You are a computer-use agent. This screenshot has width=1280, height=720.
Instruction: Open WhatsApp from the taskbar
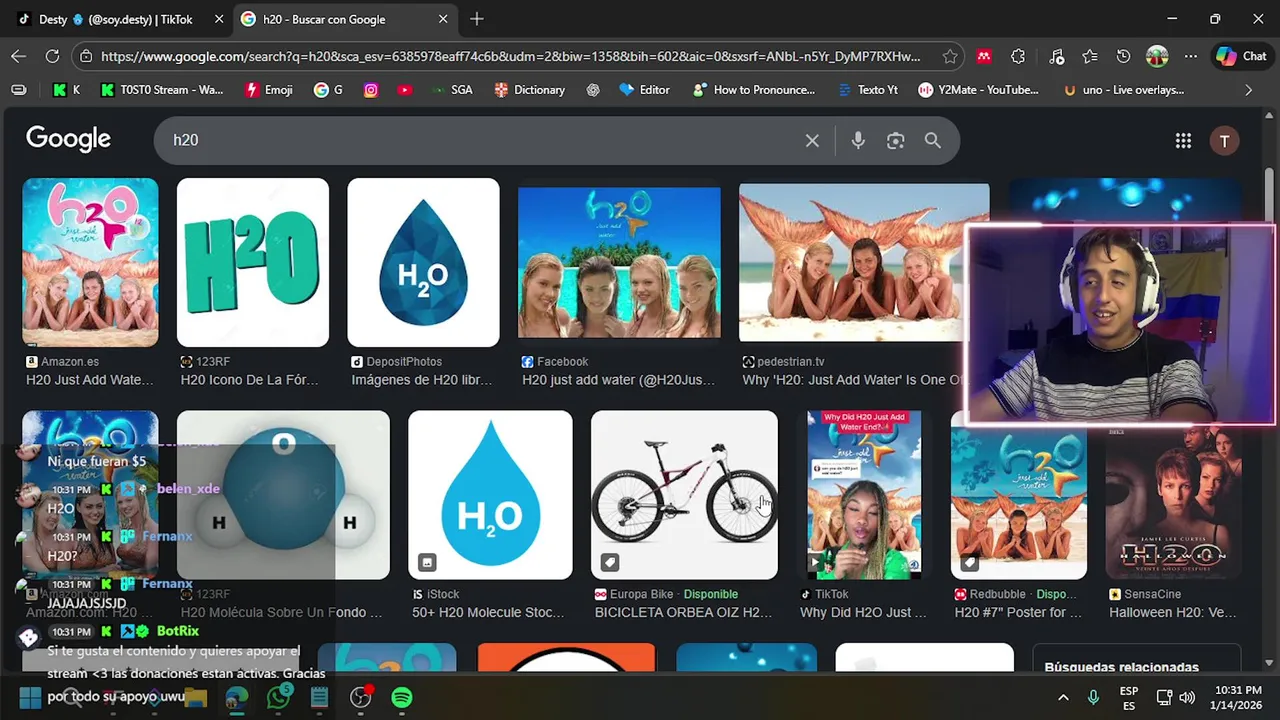point(279,697)
